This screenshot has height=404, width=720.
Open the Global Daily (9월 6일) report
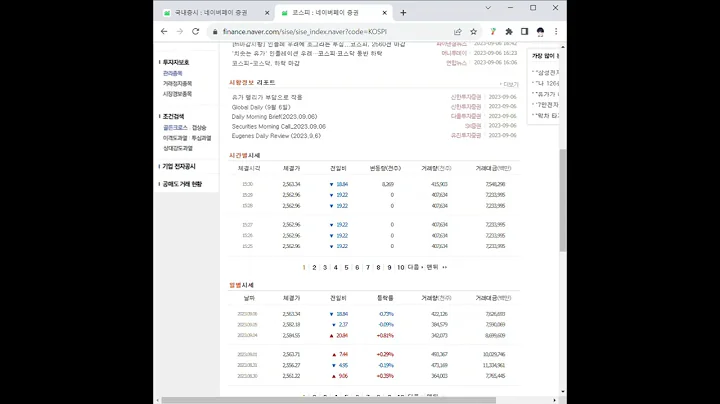pos(261,107)
